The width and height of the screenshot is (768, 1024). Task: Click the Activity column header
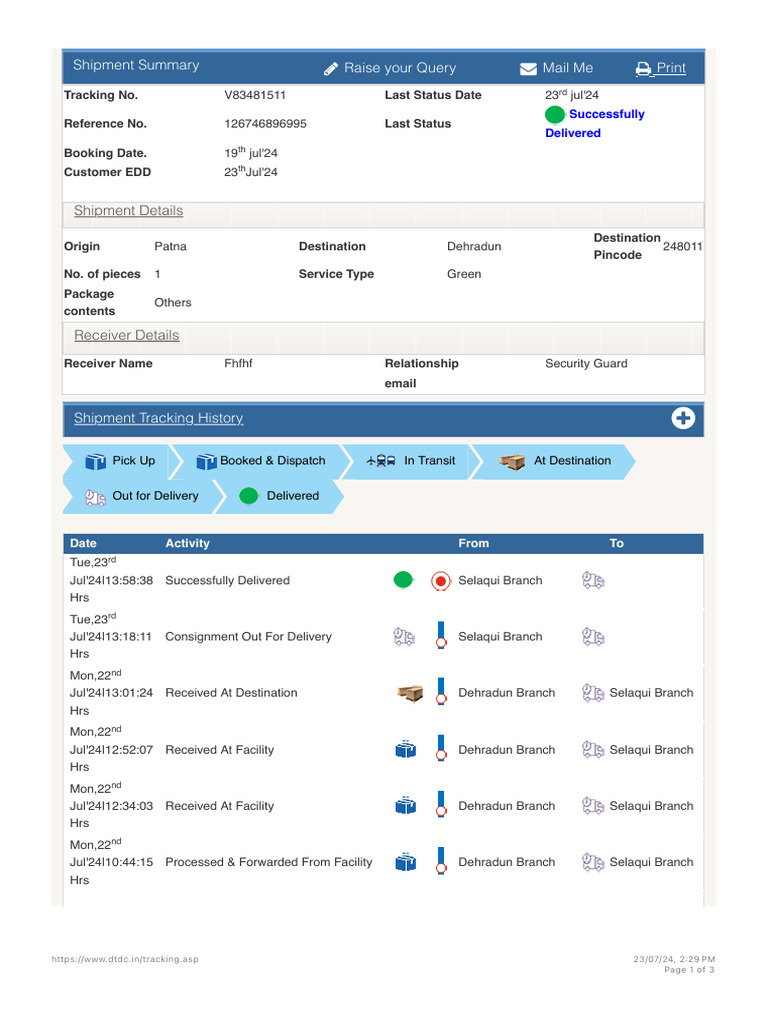coord(187,544)
